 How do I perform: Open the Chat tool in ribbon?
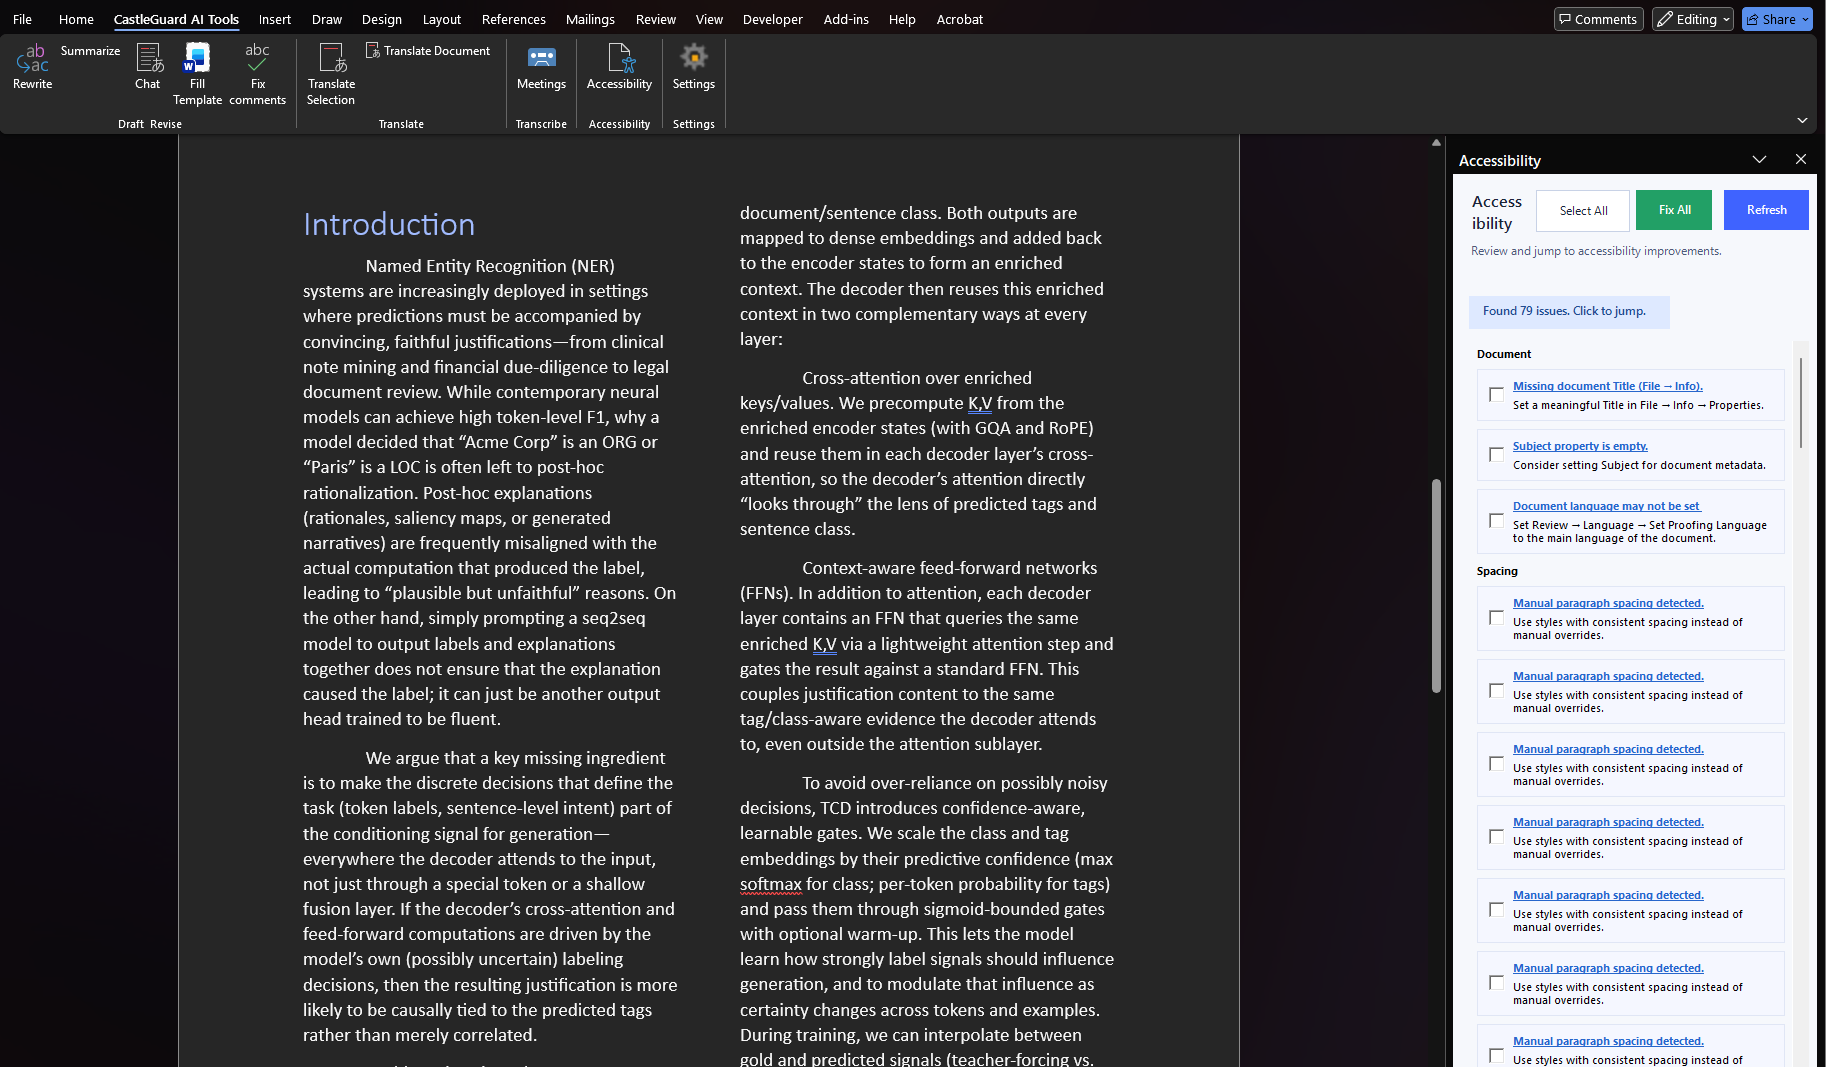[148, 59]
